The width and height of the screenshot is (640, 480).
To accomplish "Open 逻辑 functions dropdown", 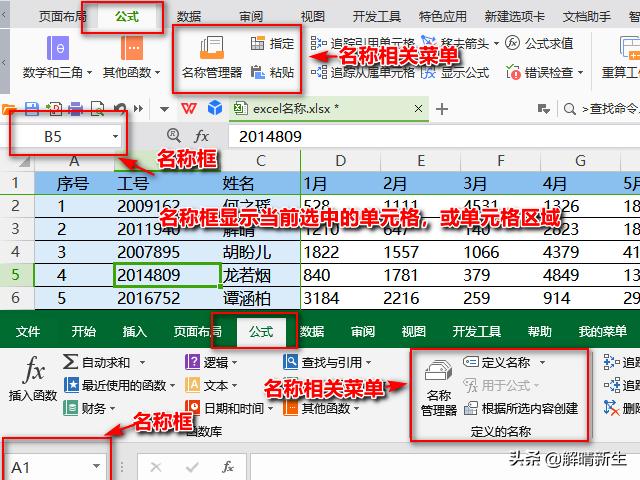I will point(234,362).
